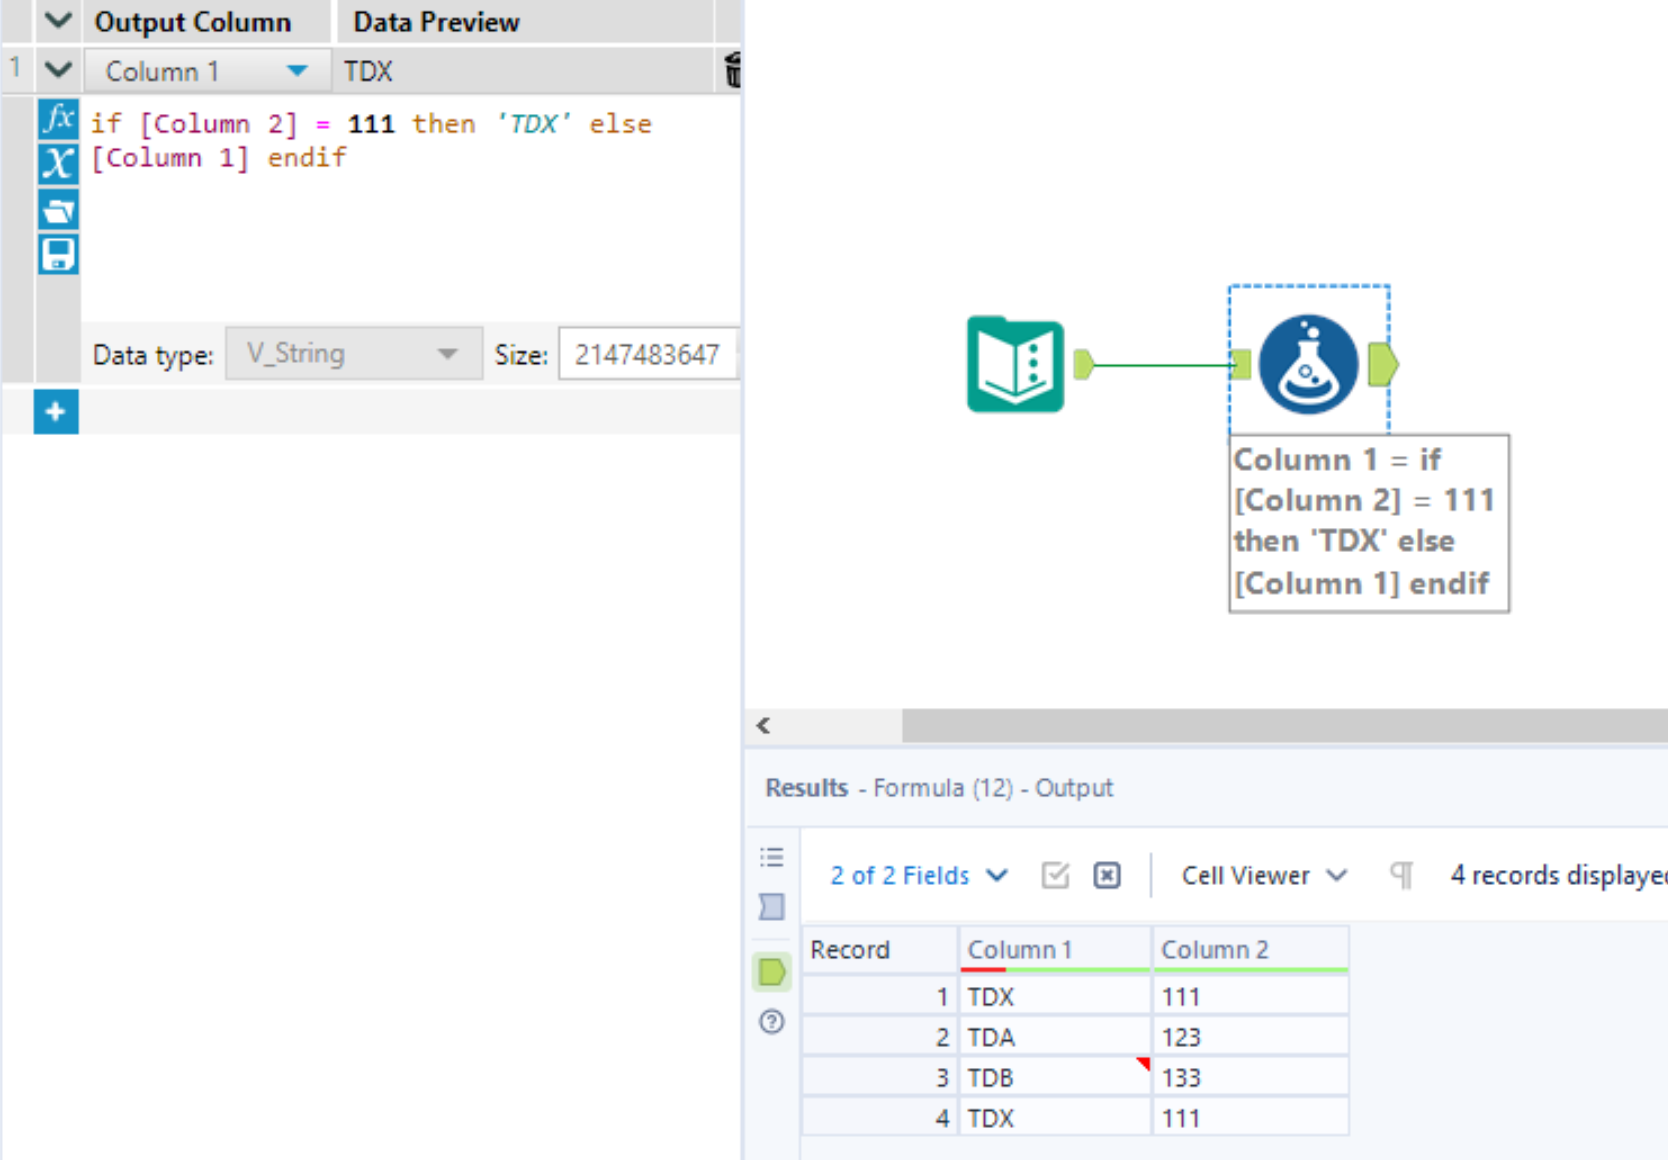This screenshot has width=1668, height=1160.
Task: Add a new expression with plus button
Action: point(56,411)
